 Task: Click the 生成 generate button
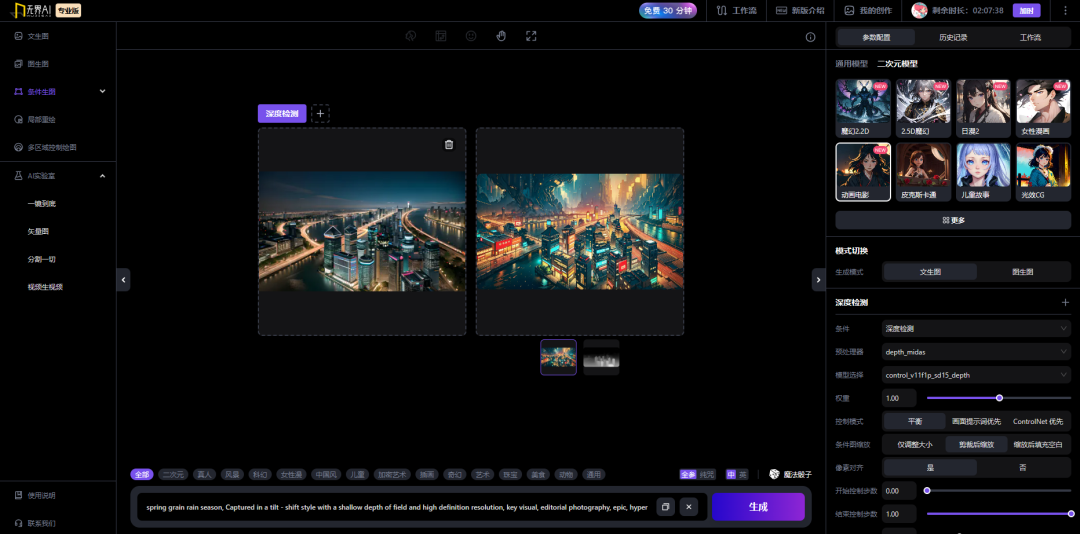coord(758,506)
